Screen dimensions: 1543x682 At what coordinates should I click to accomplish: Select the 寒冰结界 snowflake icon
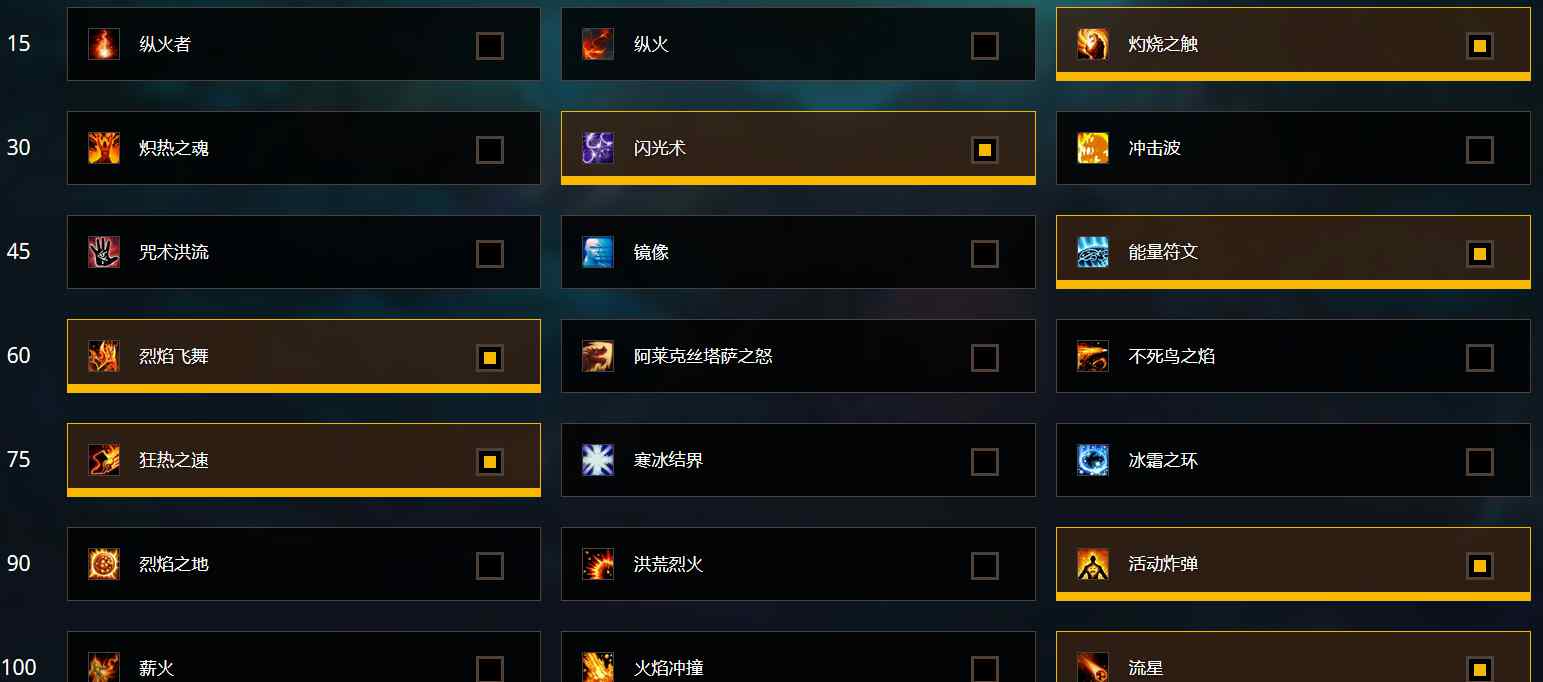pos(598,460)
